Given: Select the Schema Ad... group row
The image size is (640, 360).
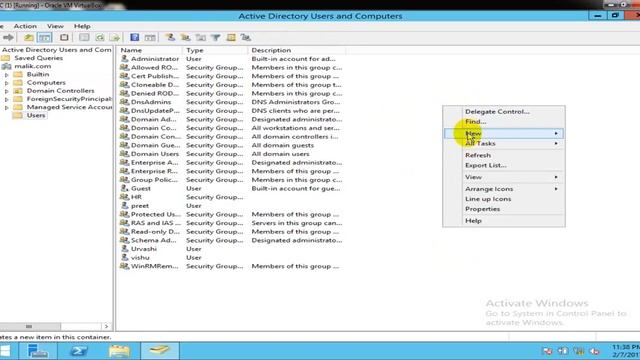Looking at the screenshot, I should 231,240.
